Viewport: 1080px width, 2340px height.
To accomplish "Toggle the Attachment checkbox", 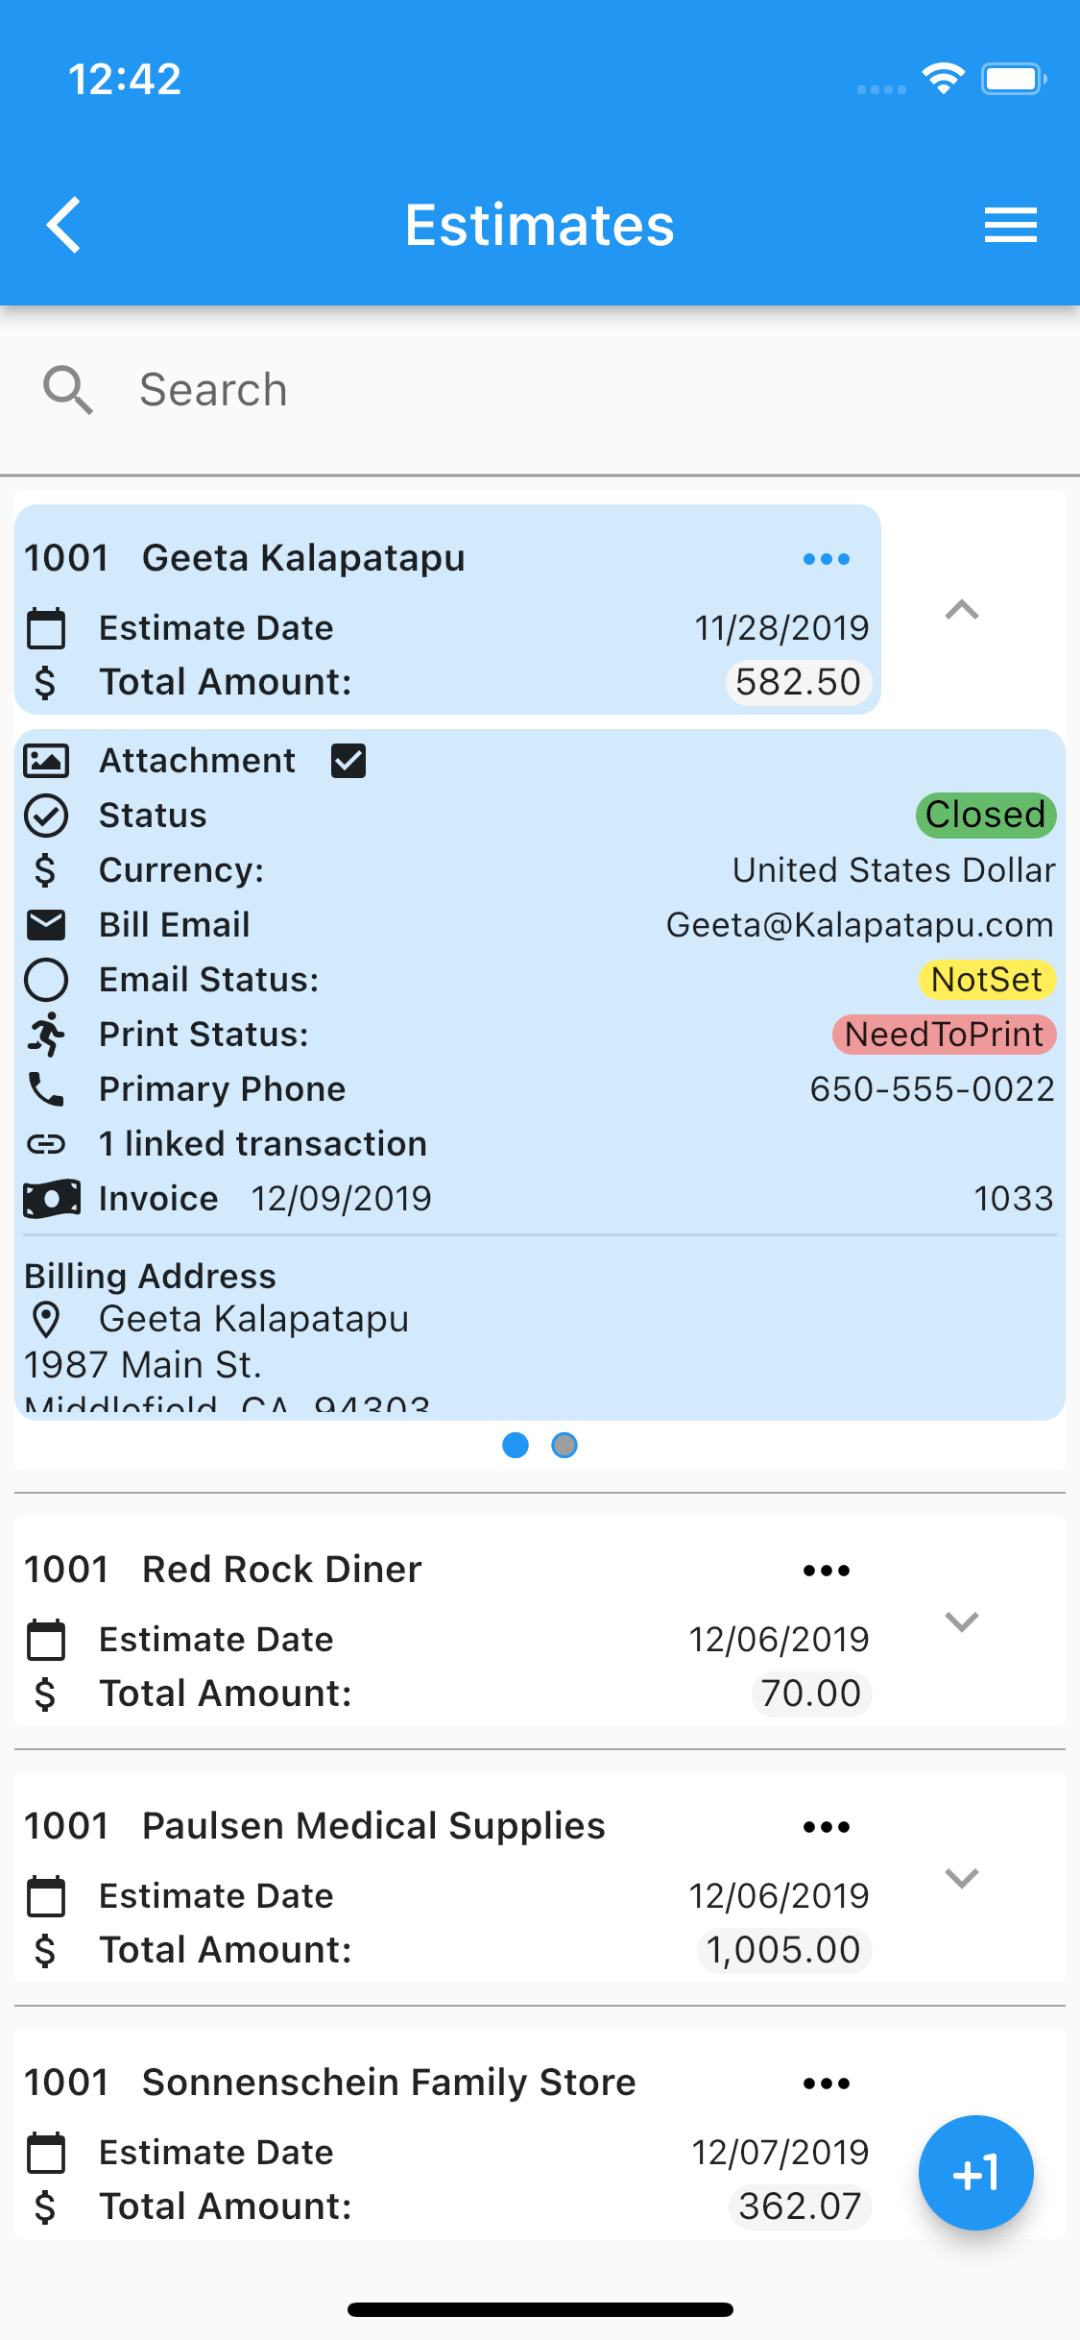I will (x=348, y=761).
